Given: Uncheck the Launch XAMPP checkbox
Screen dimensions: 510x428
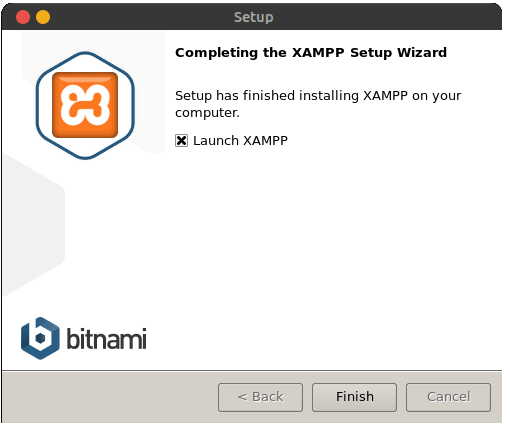Looking at the screenshot, I should (181, 141).
